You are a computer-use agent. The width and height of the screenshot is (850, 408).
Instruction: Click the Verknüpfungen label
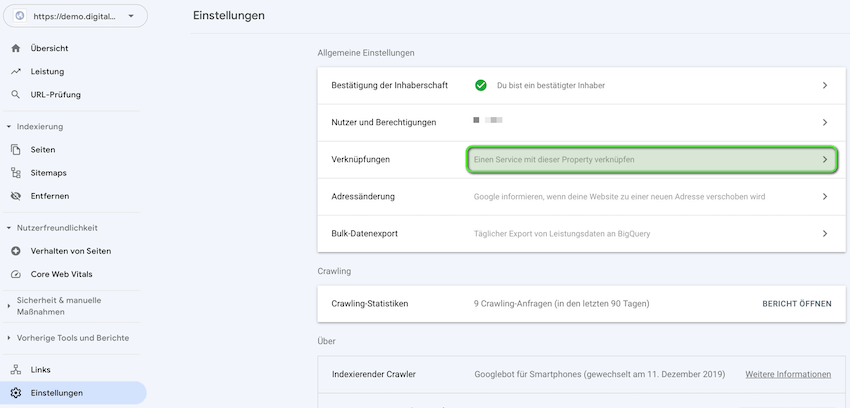point(360,160)
